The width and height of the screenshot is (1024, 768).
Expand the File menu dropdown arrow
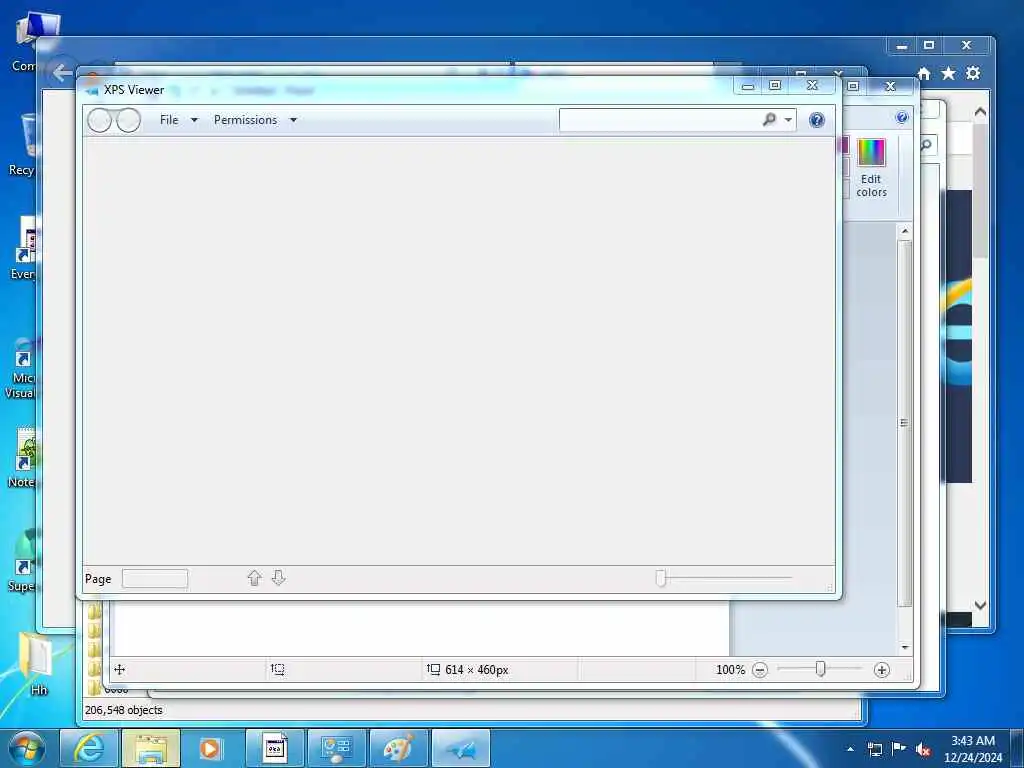point(194,120)
